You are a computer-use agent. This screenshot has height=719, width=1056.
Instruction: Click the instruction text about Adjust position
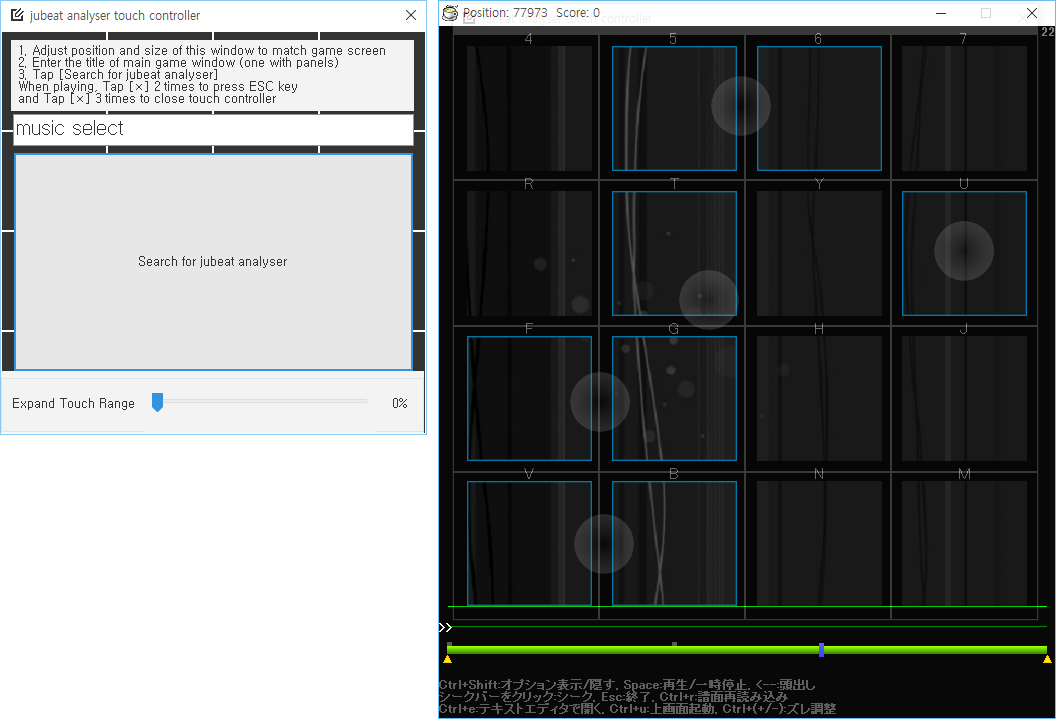click(202, 50)
